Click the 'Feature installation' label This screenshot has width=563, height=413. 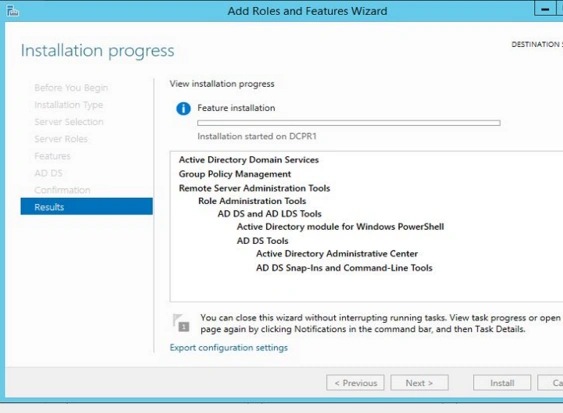coord(236,108)
